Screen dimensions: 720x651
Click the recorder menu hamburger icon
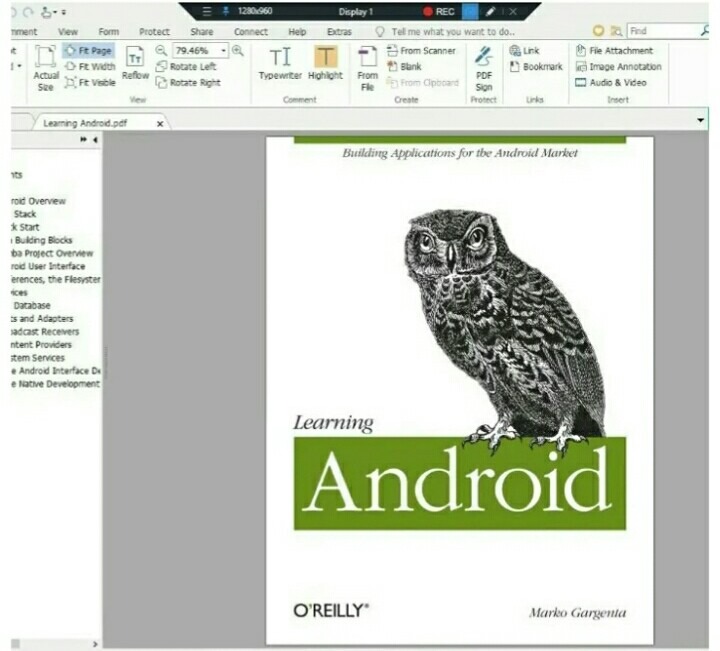[207, 11]
